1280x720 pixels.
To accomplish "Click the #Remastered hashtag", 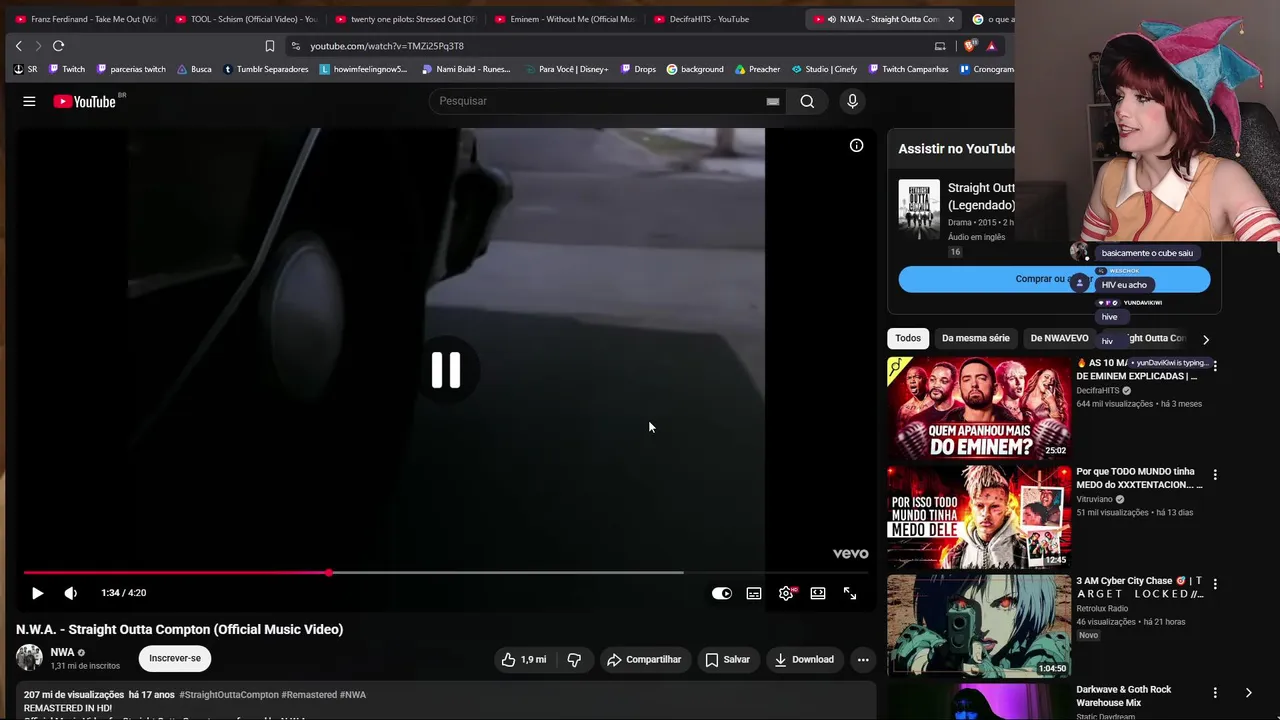I will (309, 695).
